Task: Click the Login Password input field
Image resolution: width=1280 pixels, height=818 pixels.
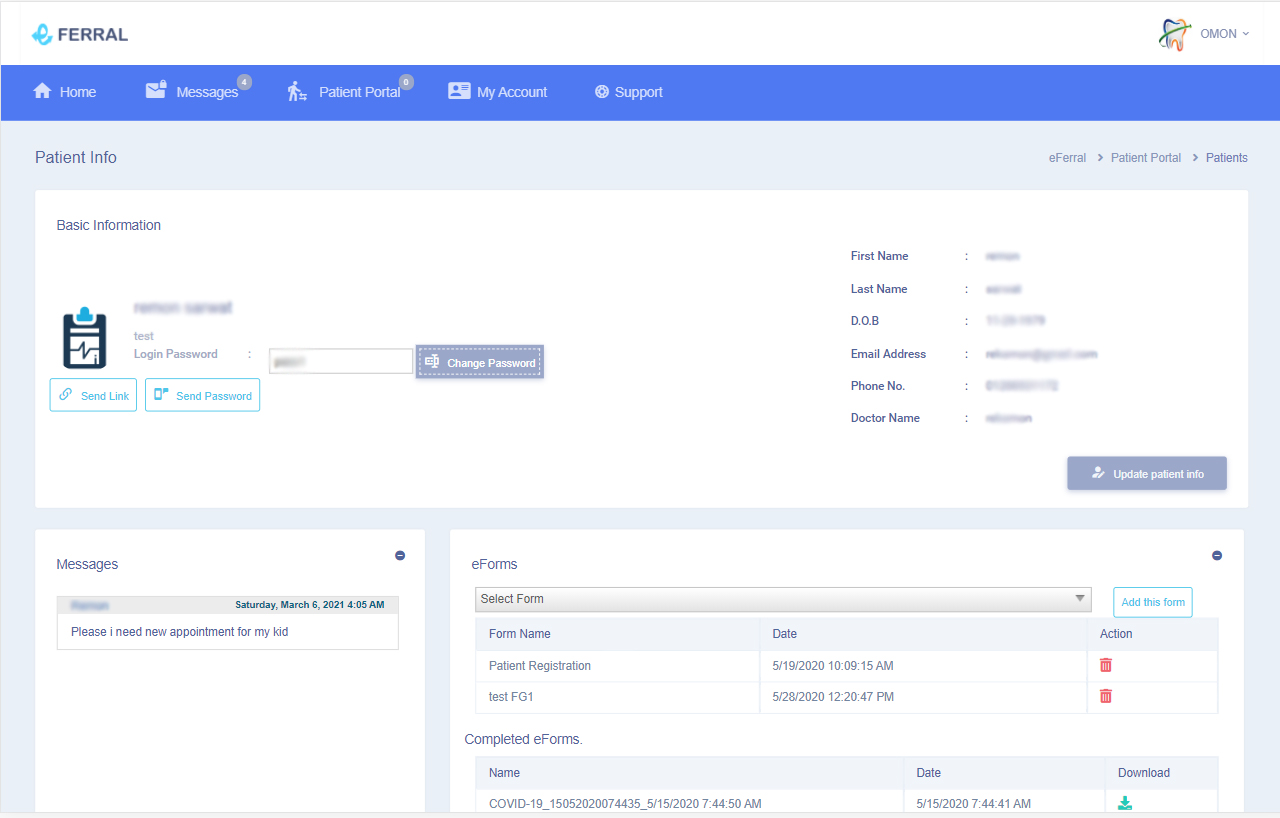Action: (x=340, y=361)
